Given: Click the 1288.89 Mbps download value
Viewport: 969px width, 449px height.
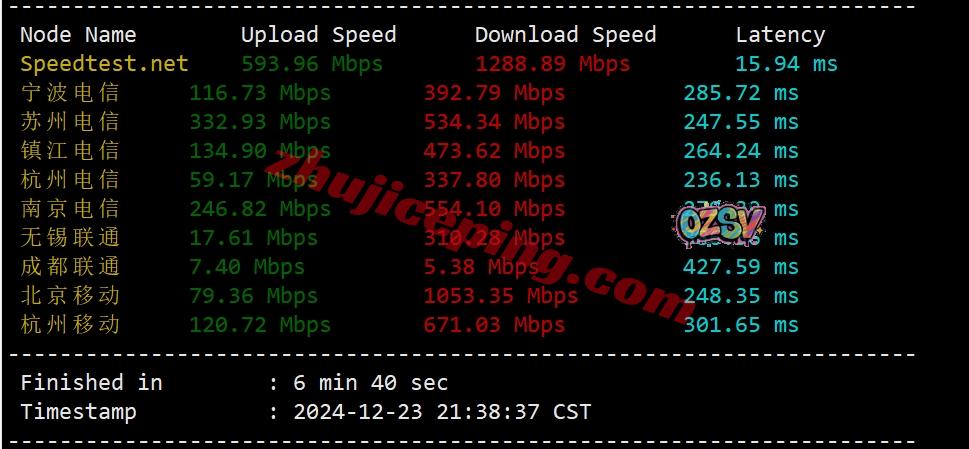Looking at the screenshot, I should [552, 64].
